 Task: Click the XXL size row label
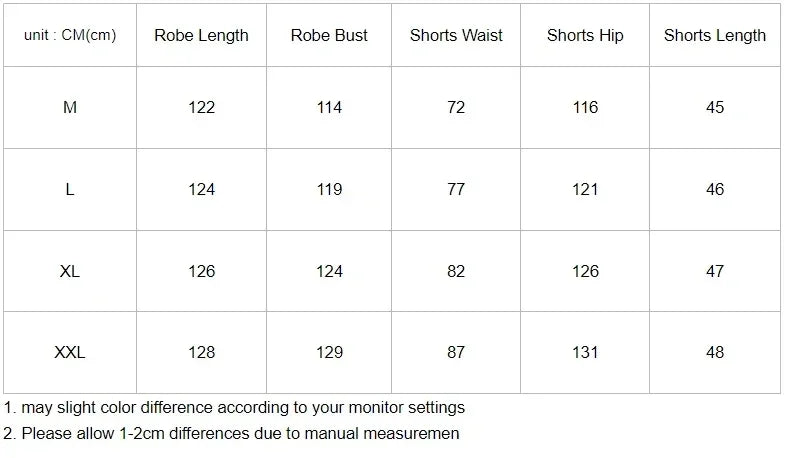point(70,352)
